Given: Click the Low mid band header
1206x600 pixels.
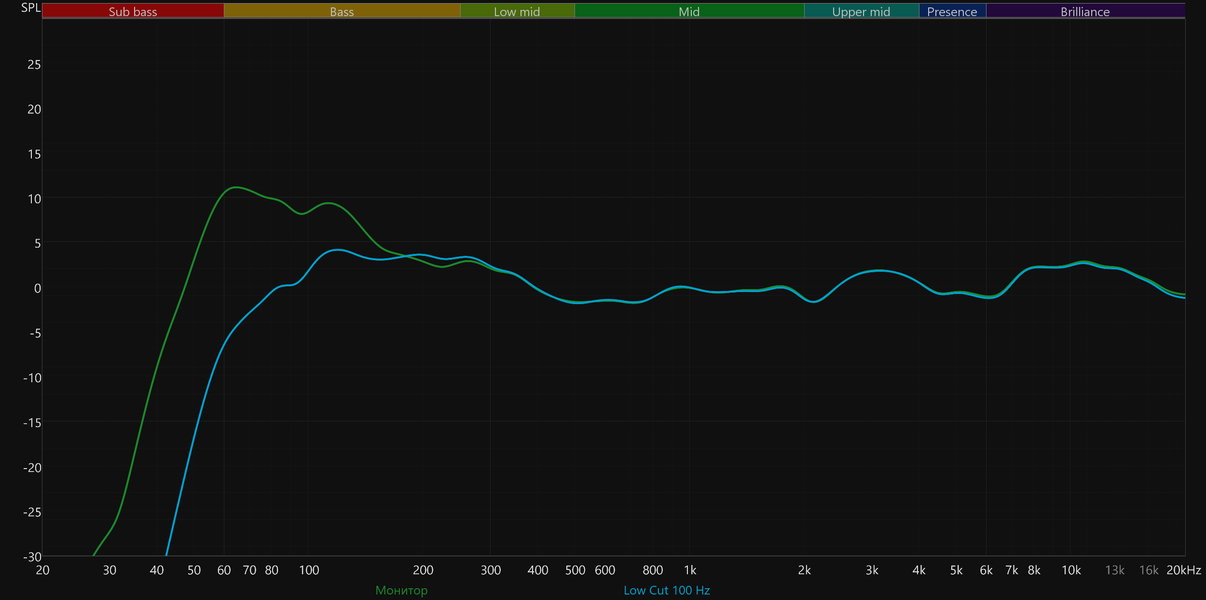Looking at the screenshot, I should (517, 11).
